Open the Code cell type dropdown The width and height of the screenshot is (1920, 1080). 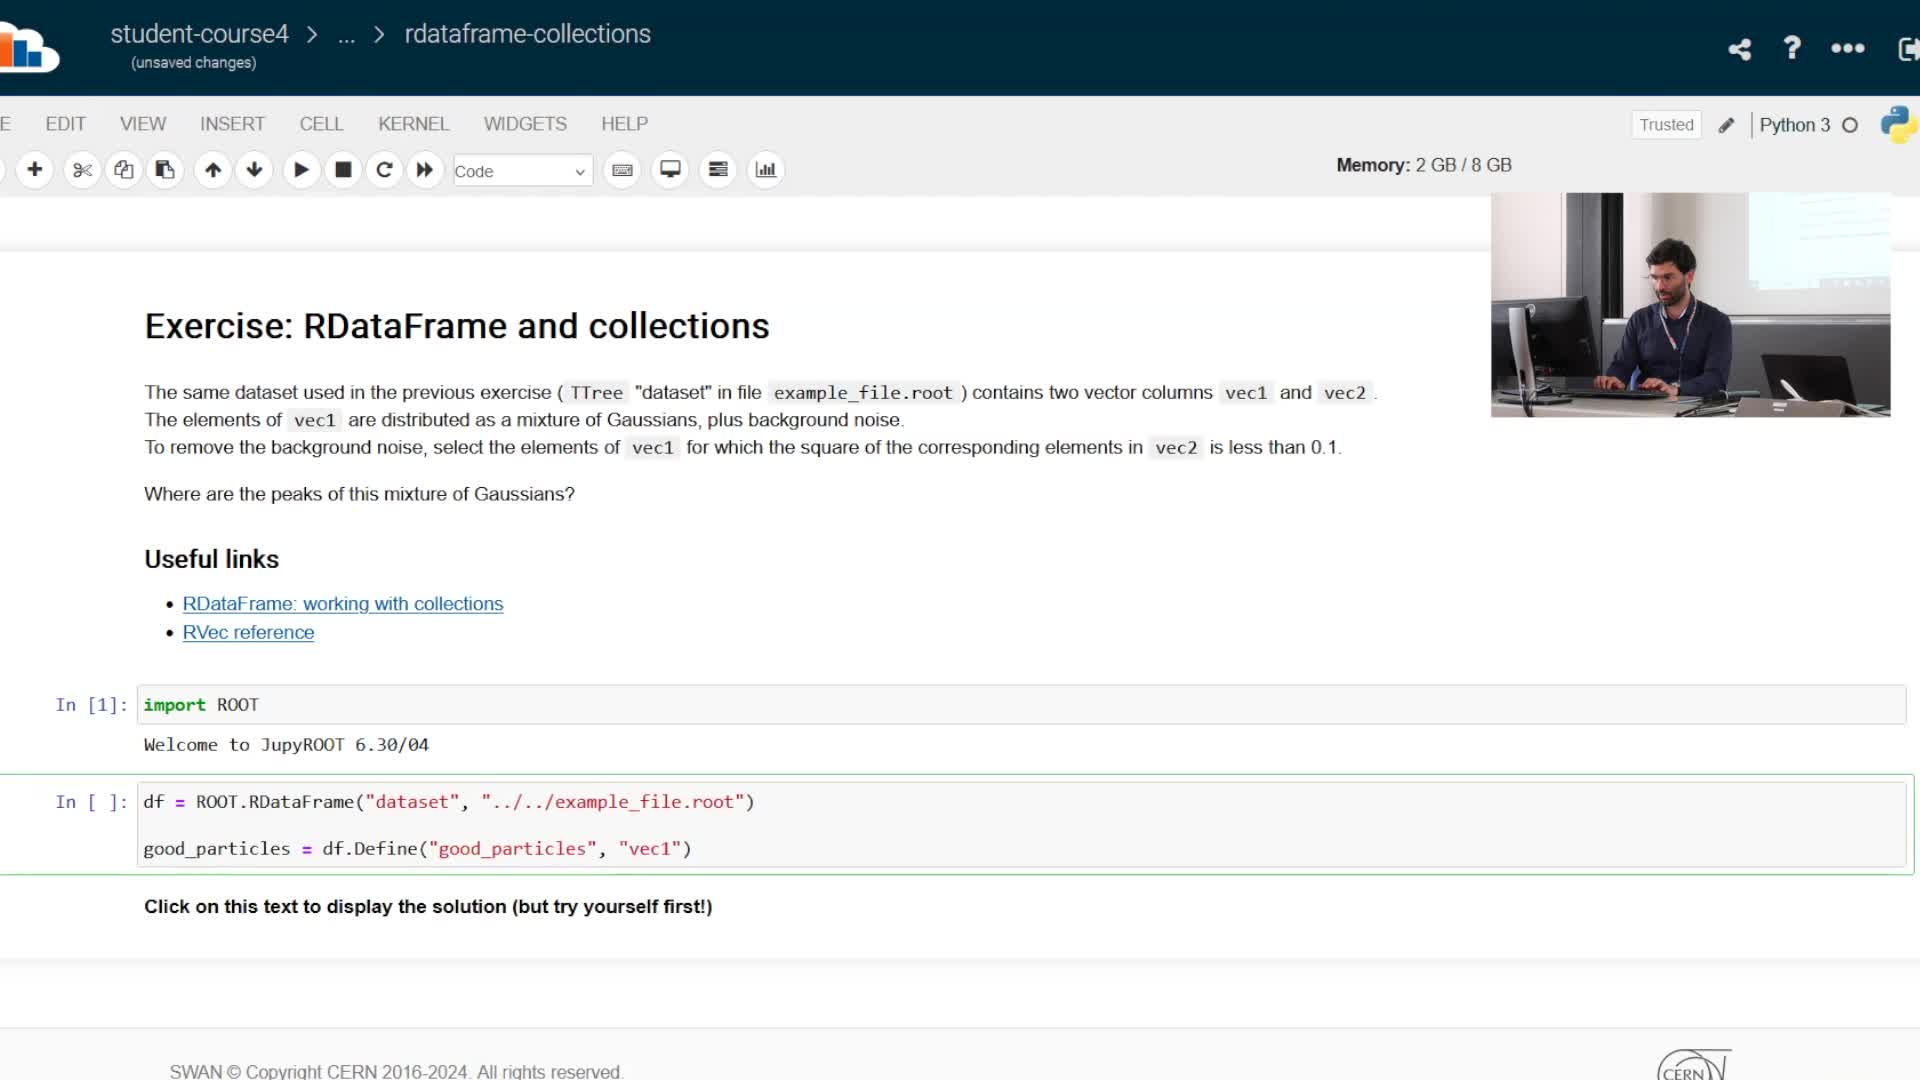[x=522, y=171]
